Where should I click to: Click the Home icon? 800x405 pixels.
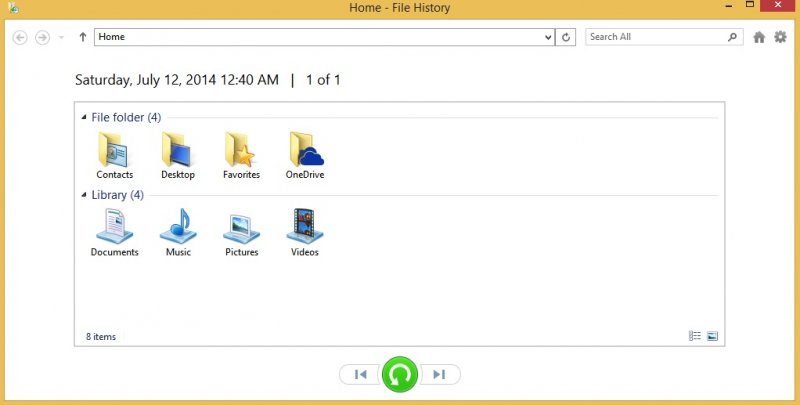(x=759, y=37)
